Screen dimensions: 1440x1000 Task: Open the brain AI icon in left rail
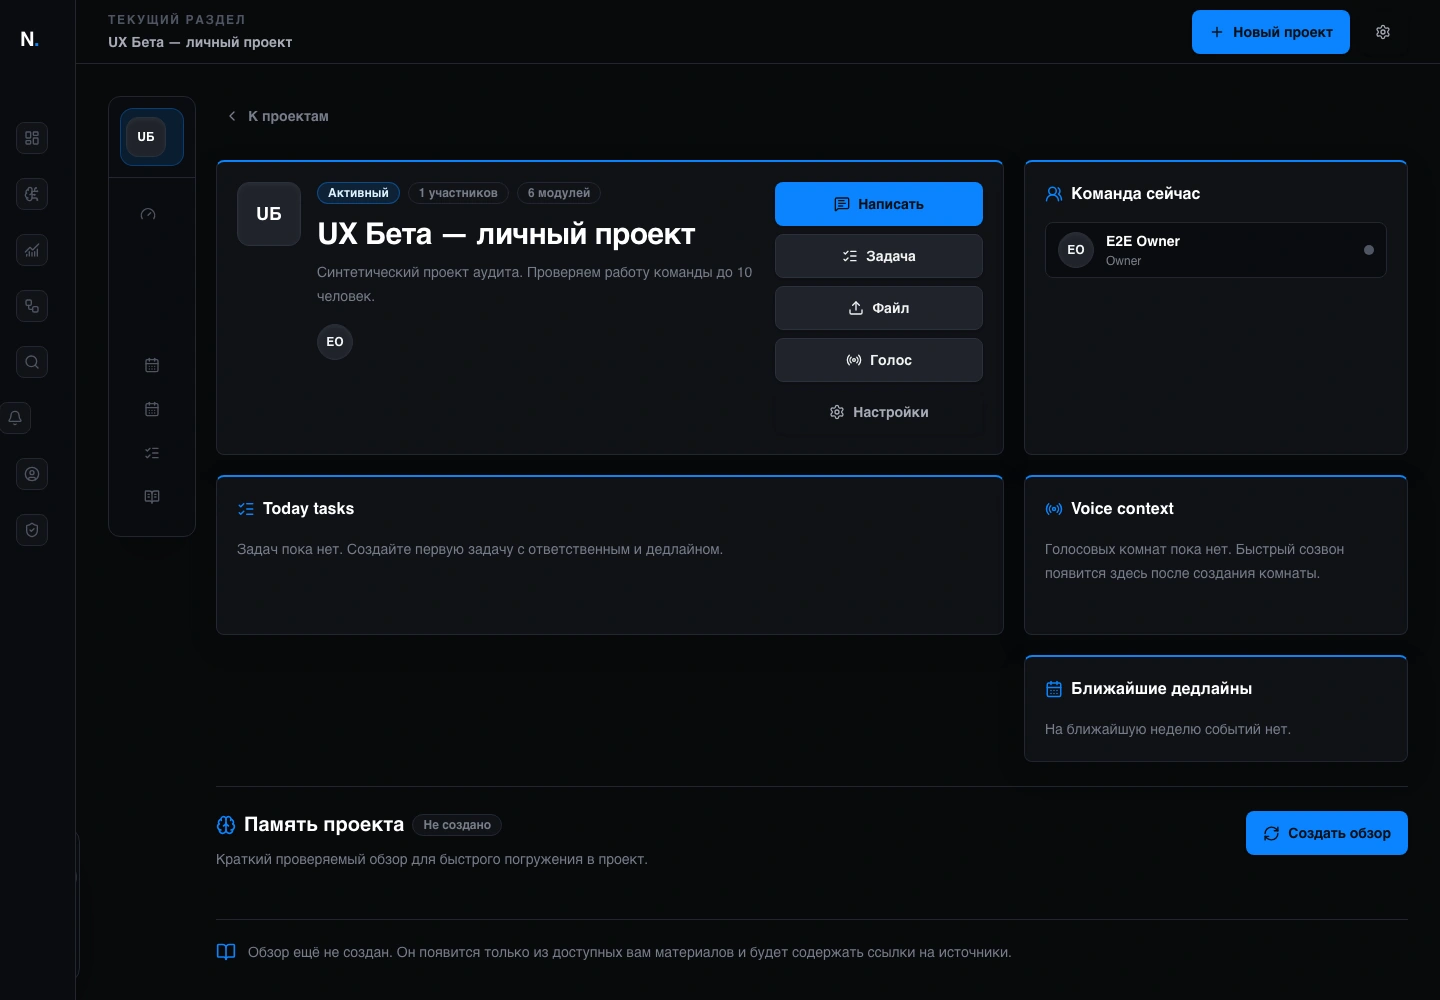(x=32, y=194)
